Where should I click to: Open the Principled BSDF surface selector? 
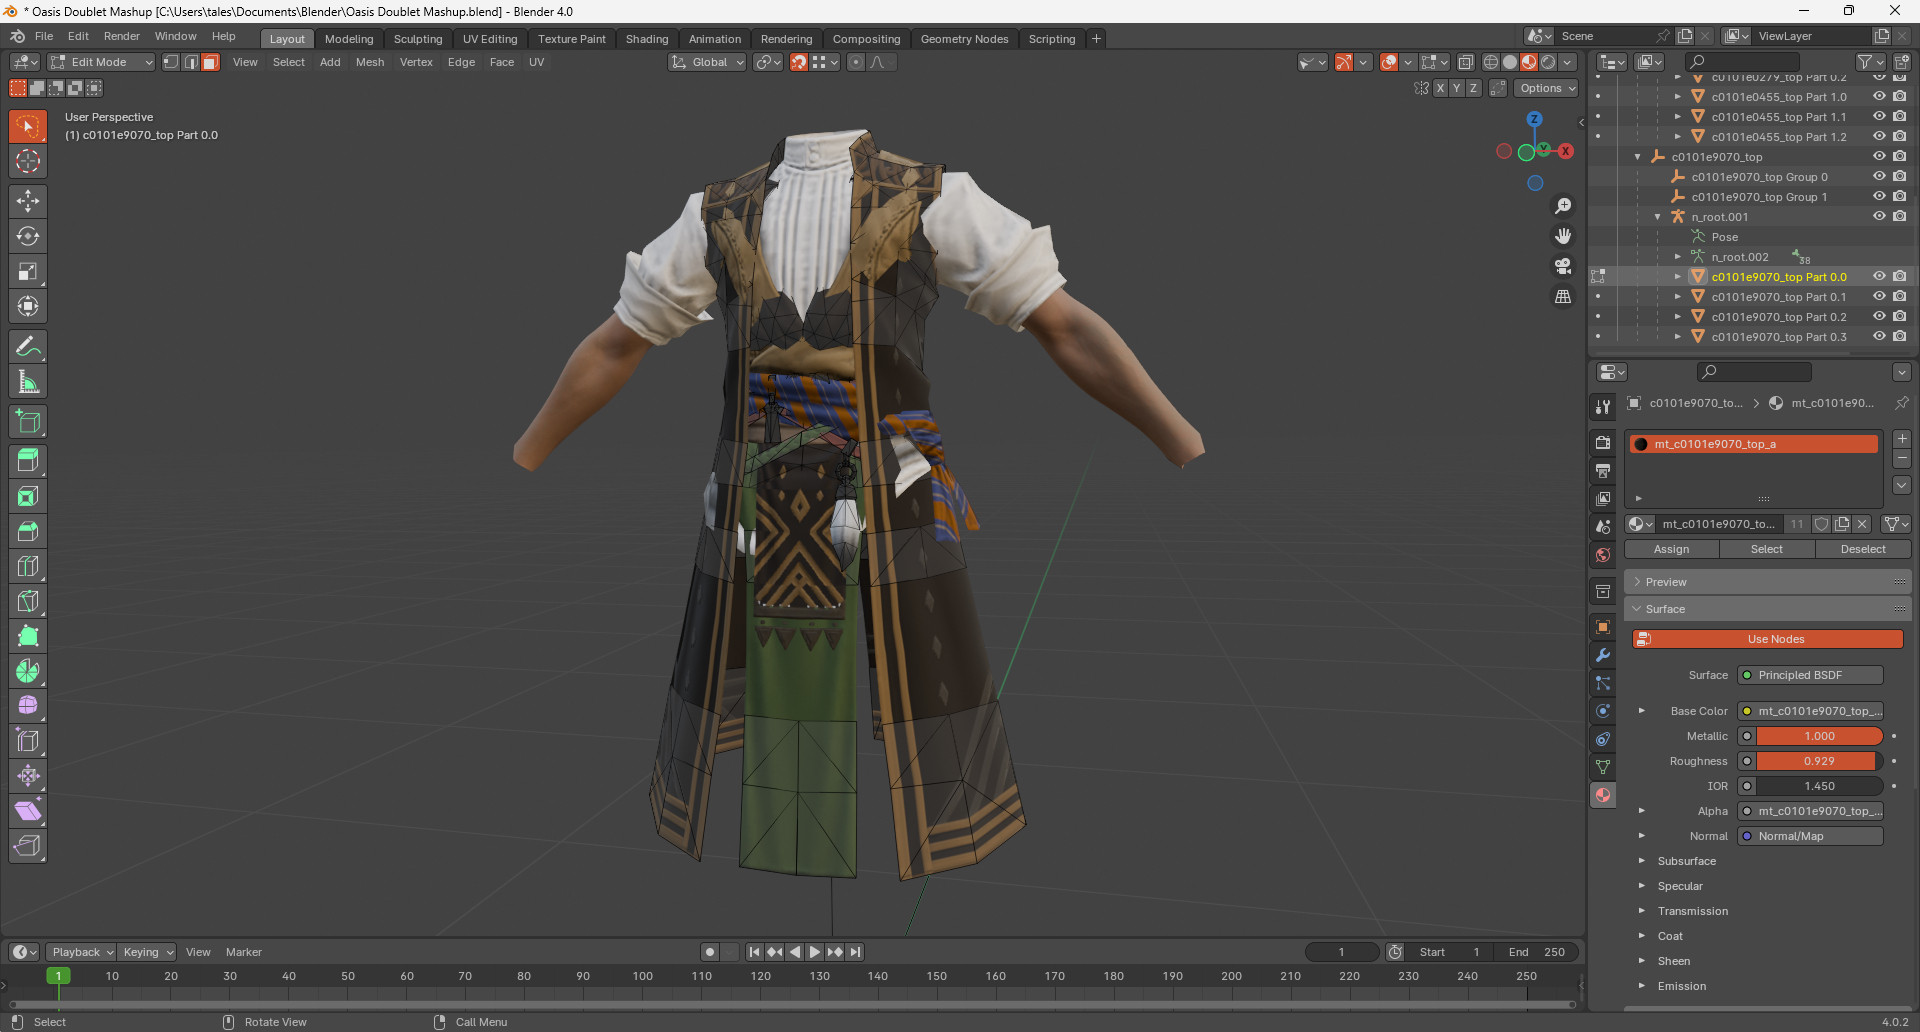tap(1810, 675)
